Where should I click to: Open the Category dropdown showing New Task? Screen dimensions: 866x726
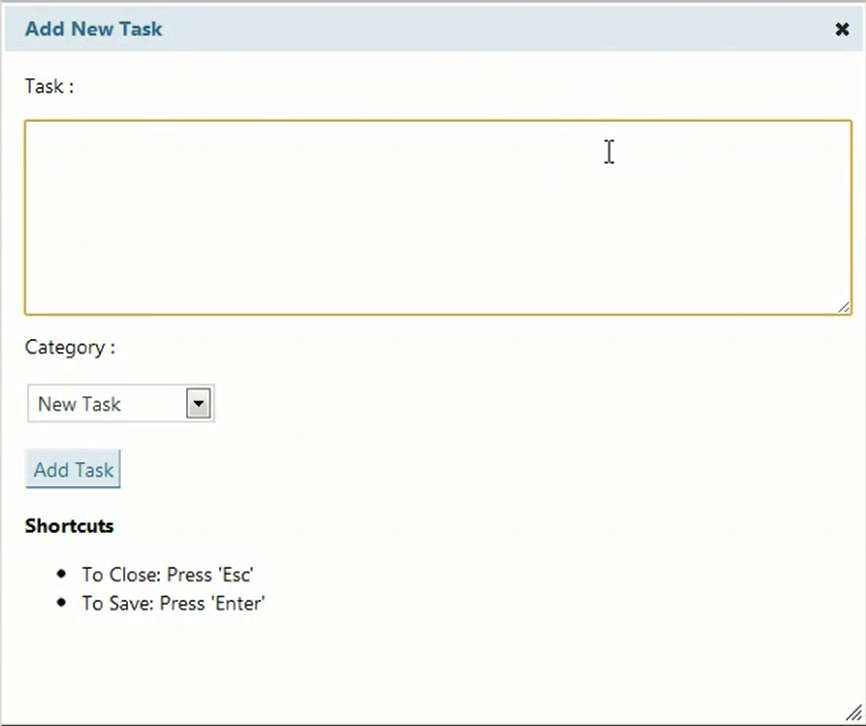pyautogui.click(x=121, y=404)
